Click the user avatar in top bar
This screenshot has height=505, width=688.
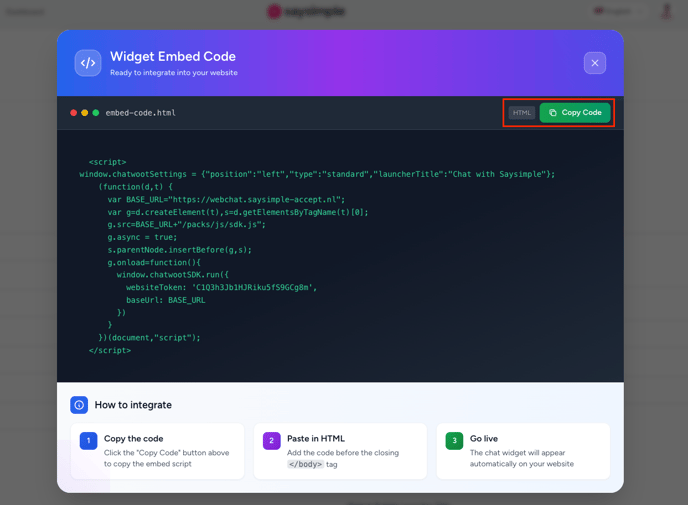point(666,11)
